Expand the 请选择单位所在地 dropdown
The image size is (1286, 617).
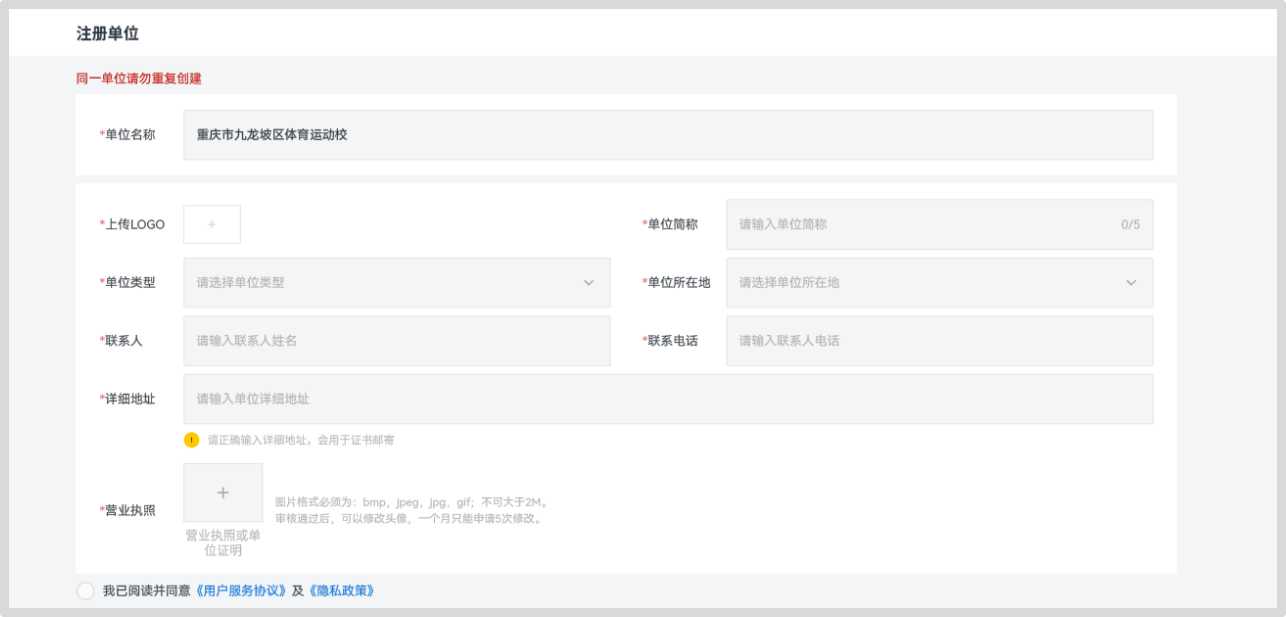point(938,283)
